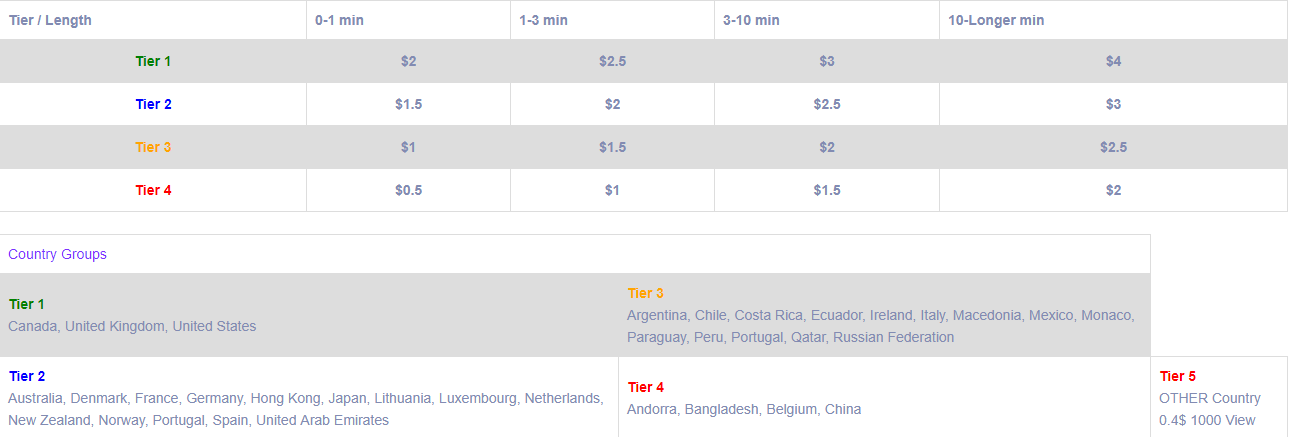Image resolution: width=1297 pixels, height=437 pixels.
Task: Click Tier 1 heading in Country Groups
Action: point(27,304)
